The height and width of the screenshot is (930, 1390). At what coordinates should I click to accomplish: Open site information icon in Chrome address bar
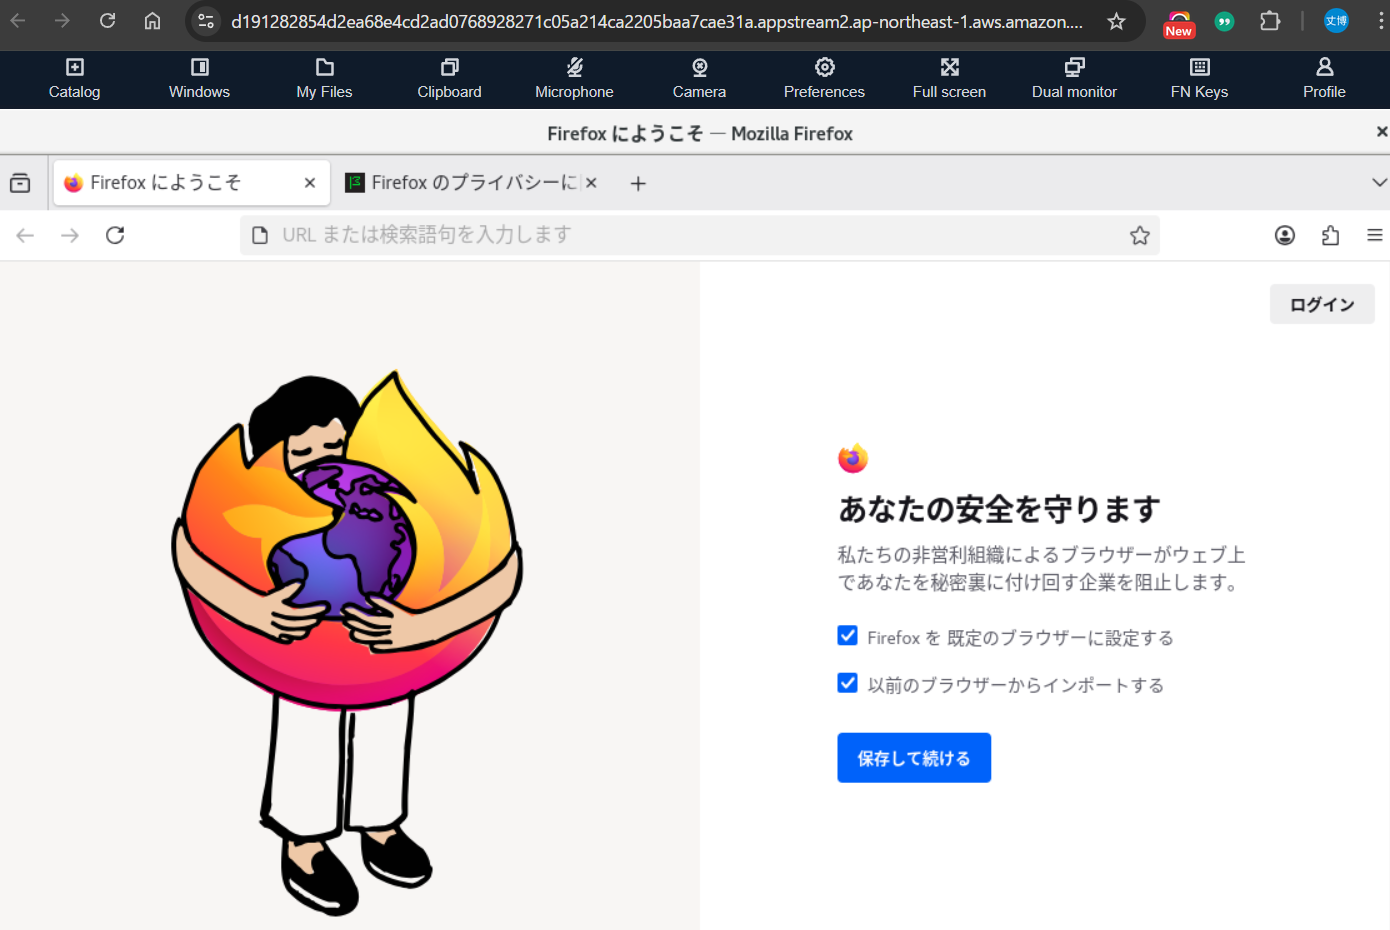click(x=206, y=21)
